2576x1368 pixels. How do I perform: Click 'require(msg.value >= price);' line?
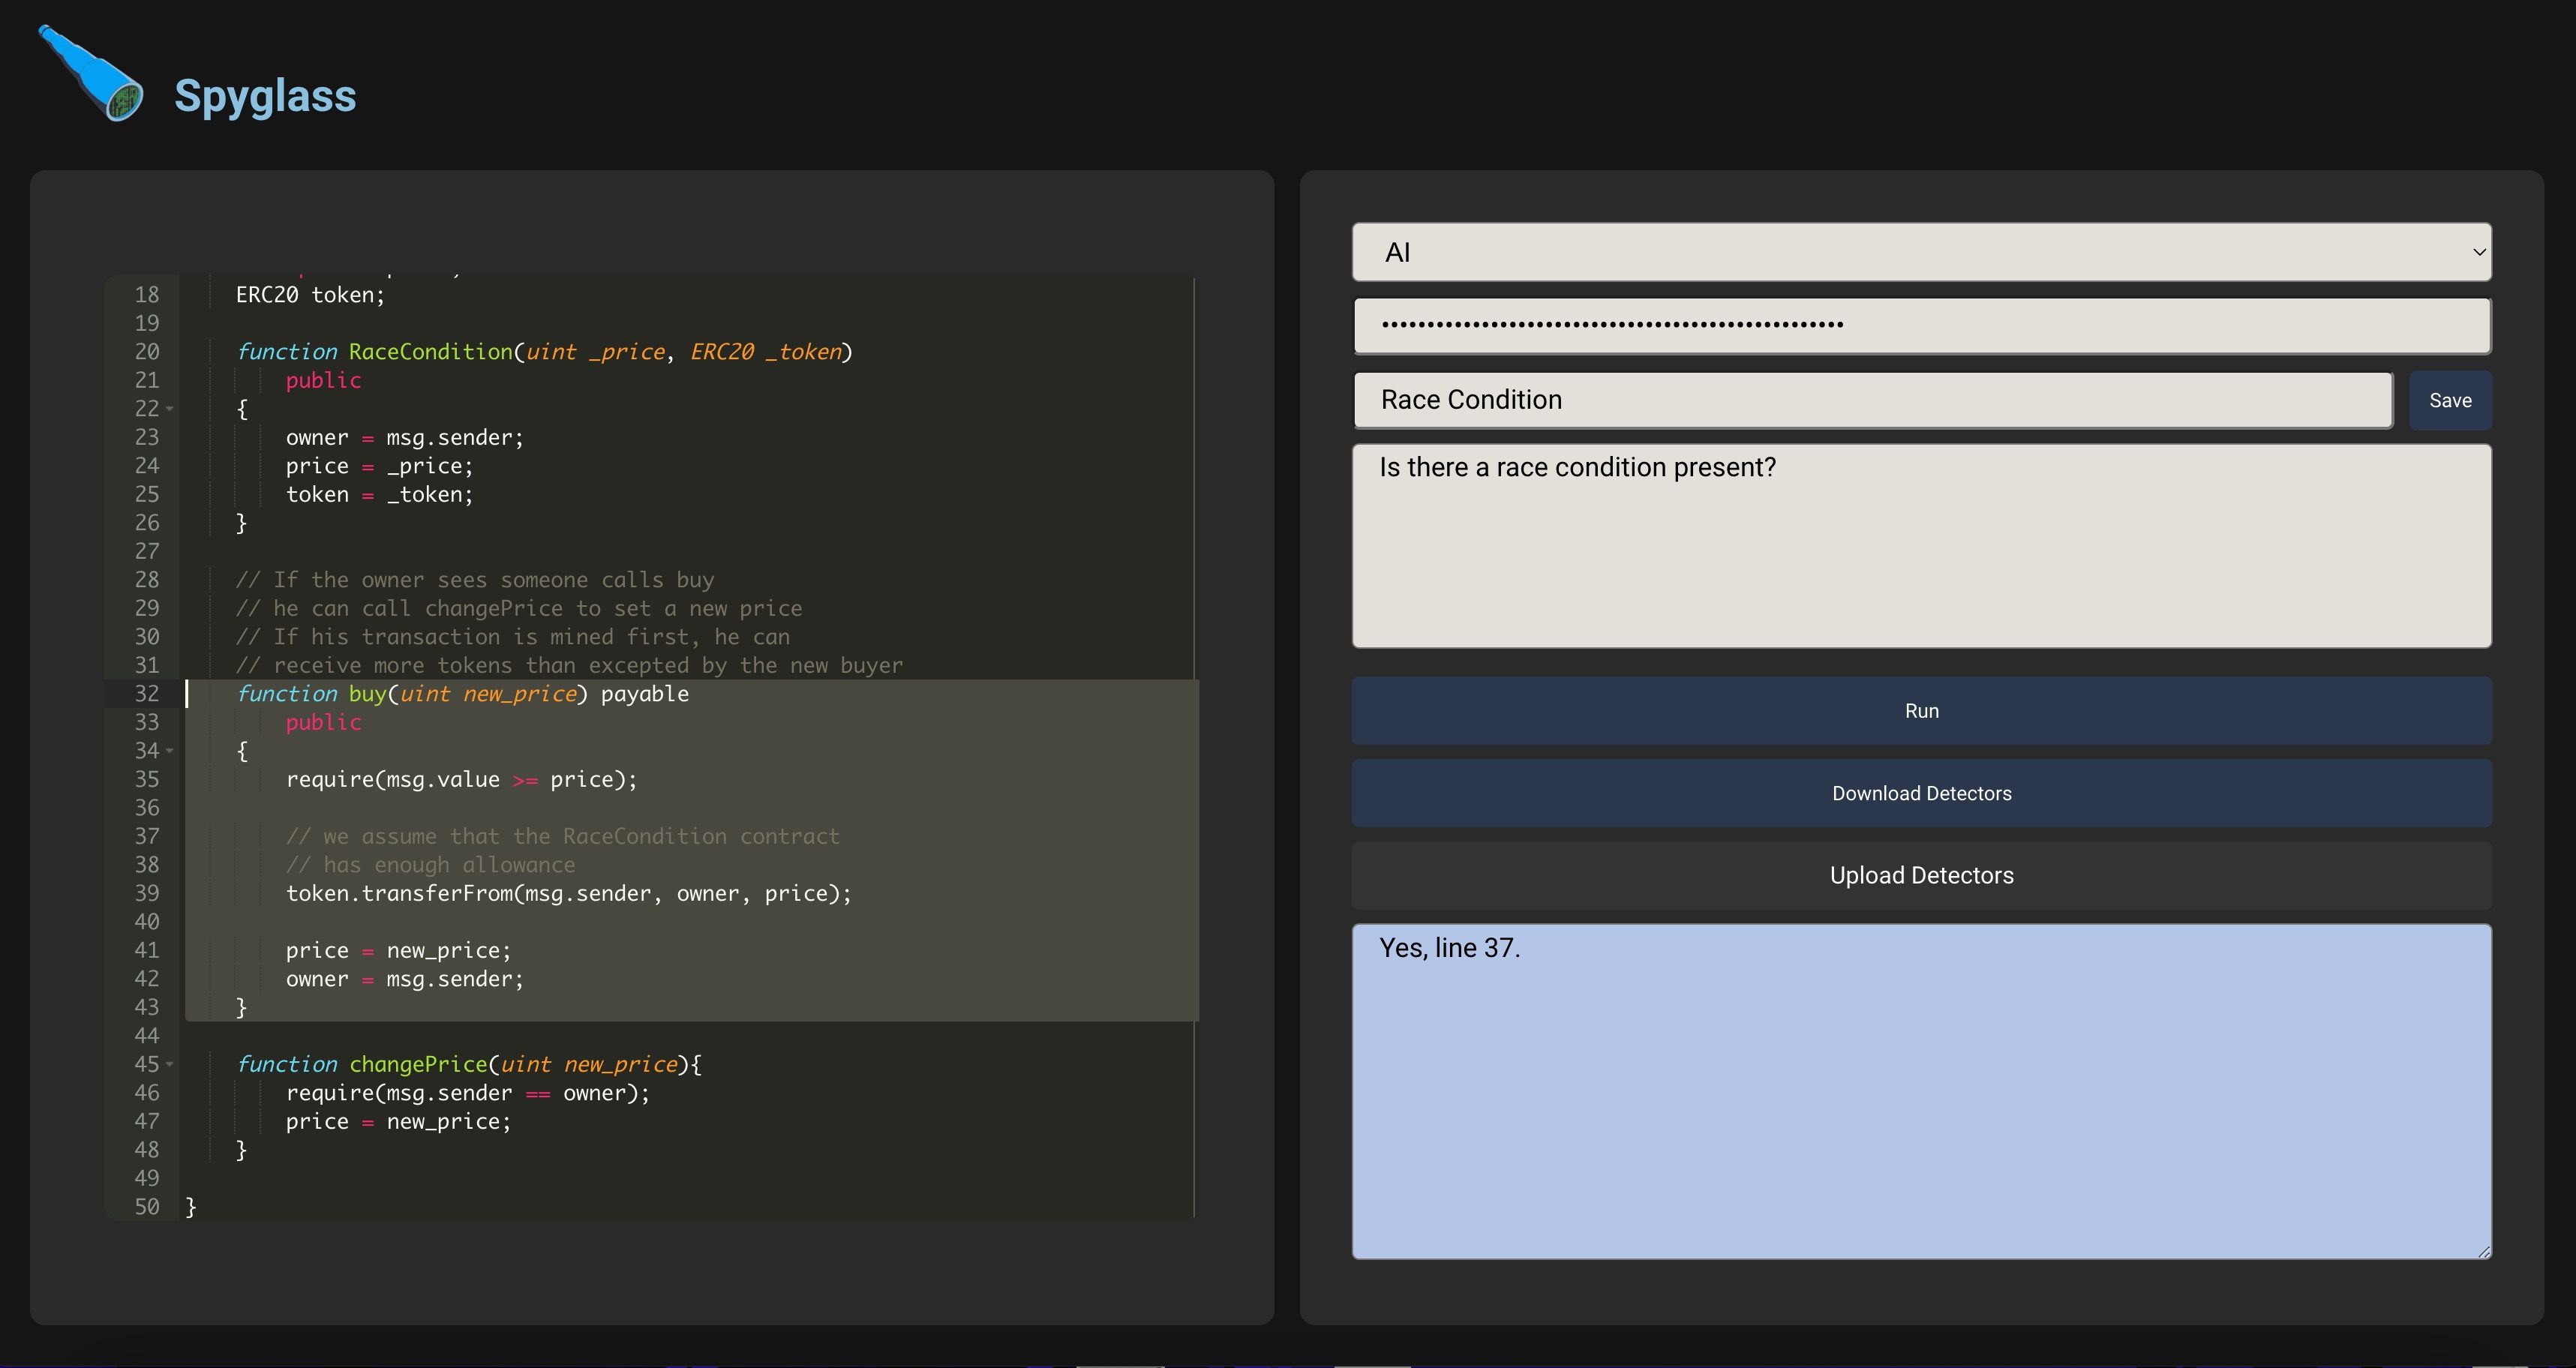point(461,780)
